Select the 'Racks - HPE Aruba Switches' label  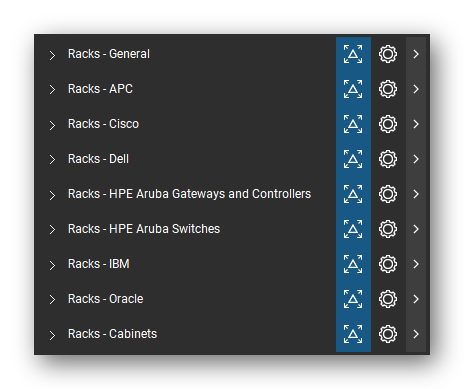coord(144,229)
